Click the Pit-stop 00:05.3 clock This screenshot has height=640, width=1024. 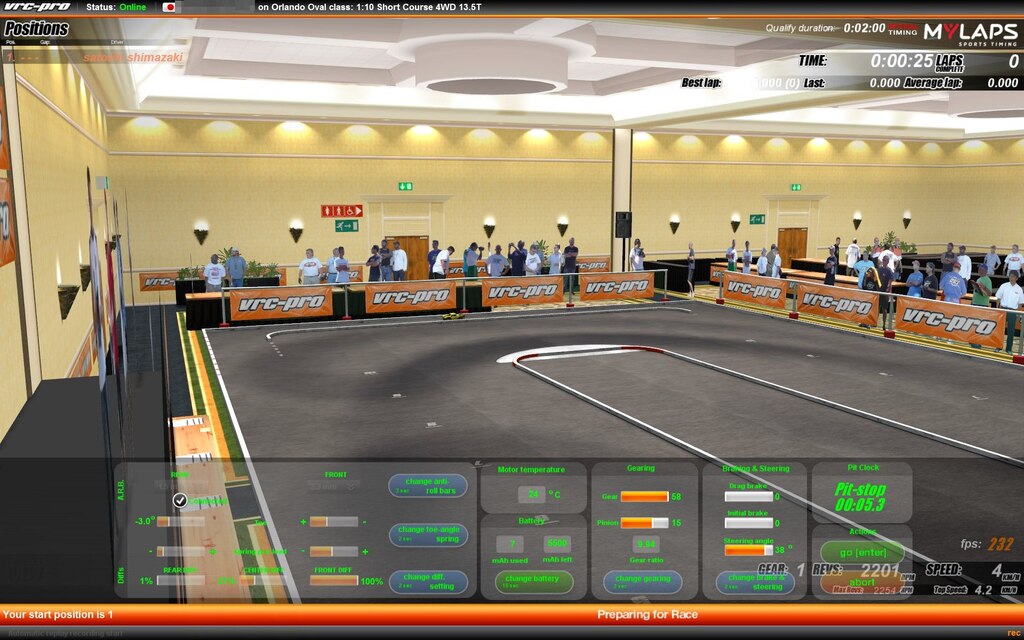861,497
